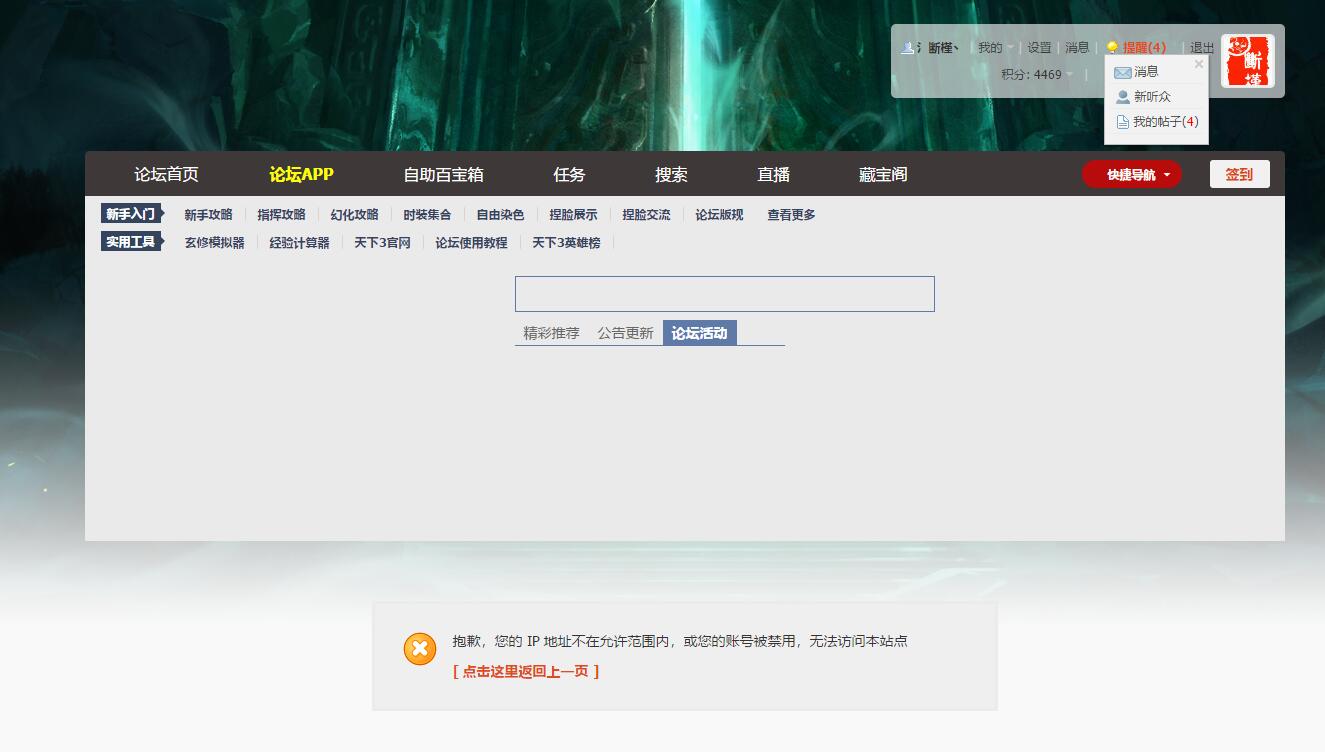Go to 论坛APP in navigation bar
Screen dimensions: 1325x752
[301, 174]
